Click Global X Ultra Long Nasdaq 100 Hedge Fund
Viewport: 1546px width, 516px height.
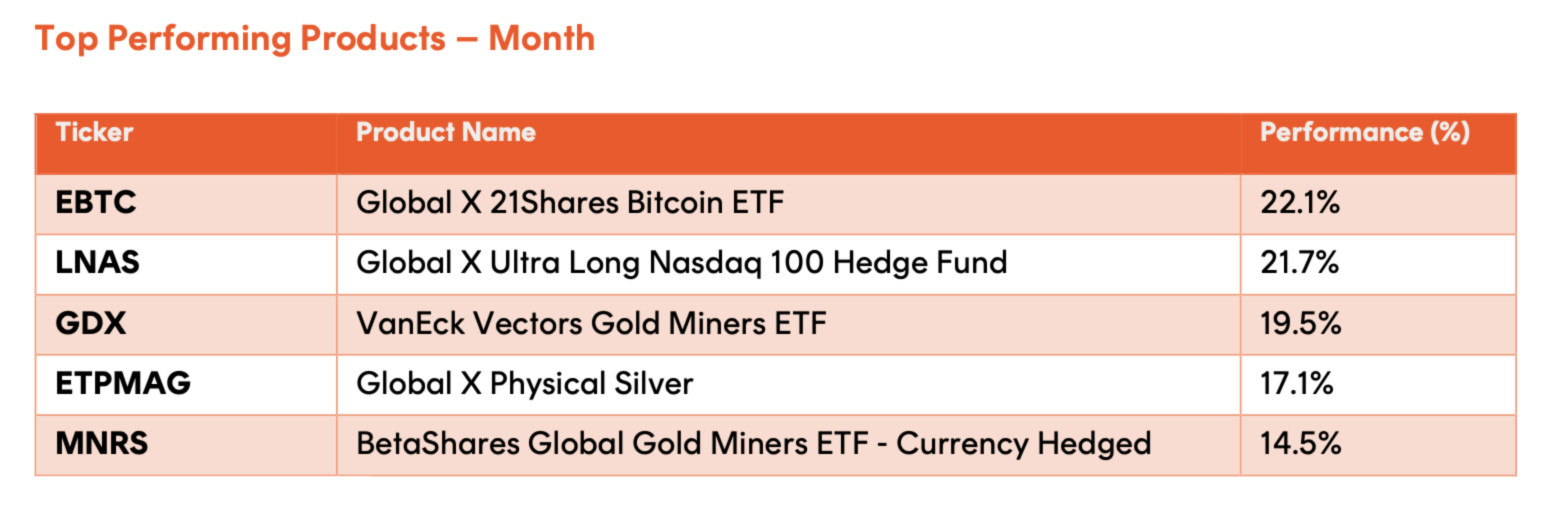pyautogui.click(x=682, y=264)
